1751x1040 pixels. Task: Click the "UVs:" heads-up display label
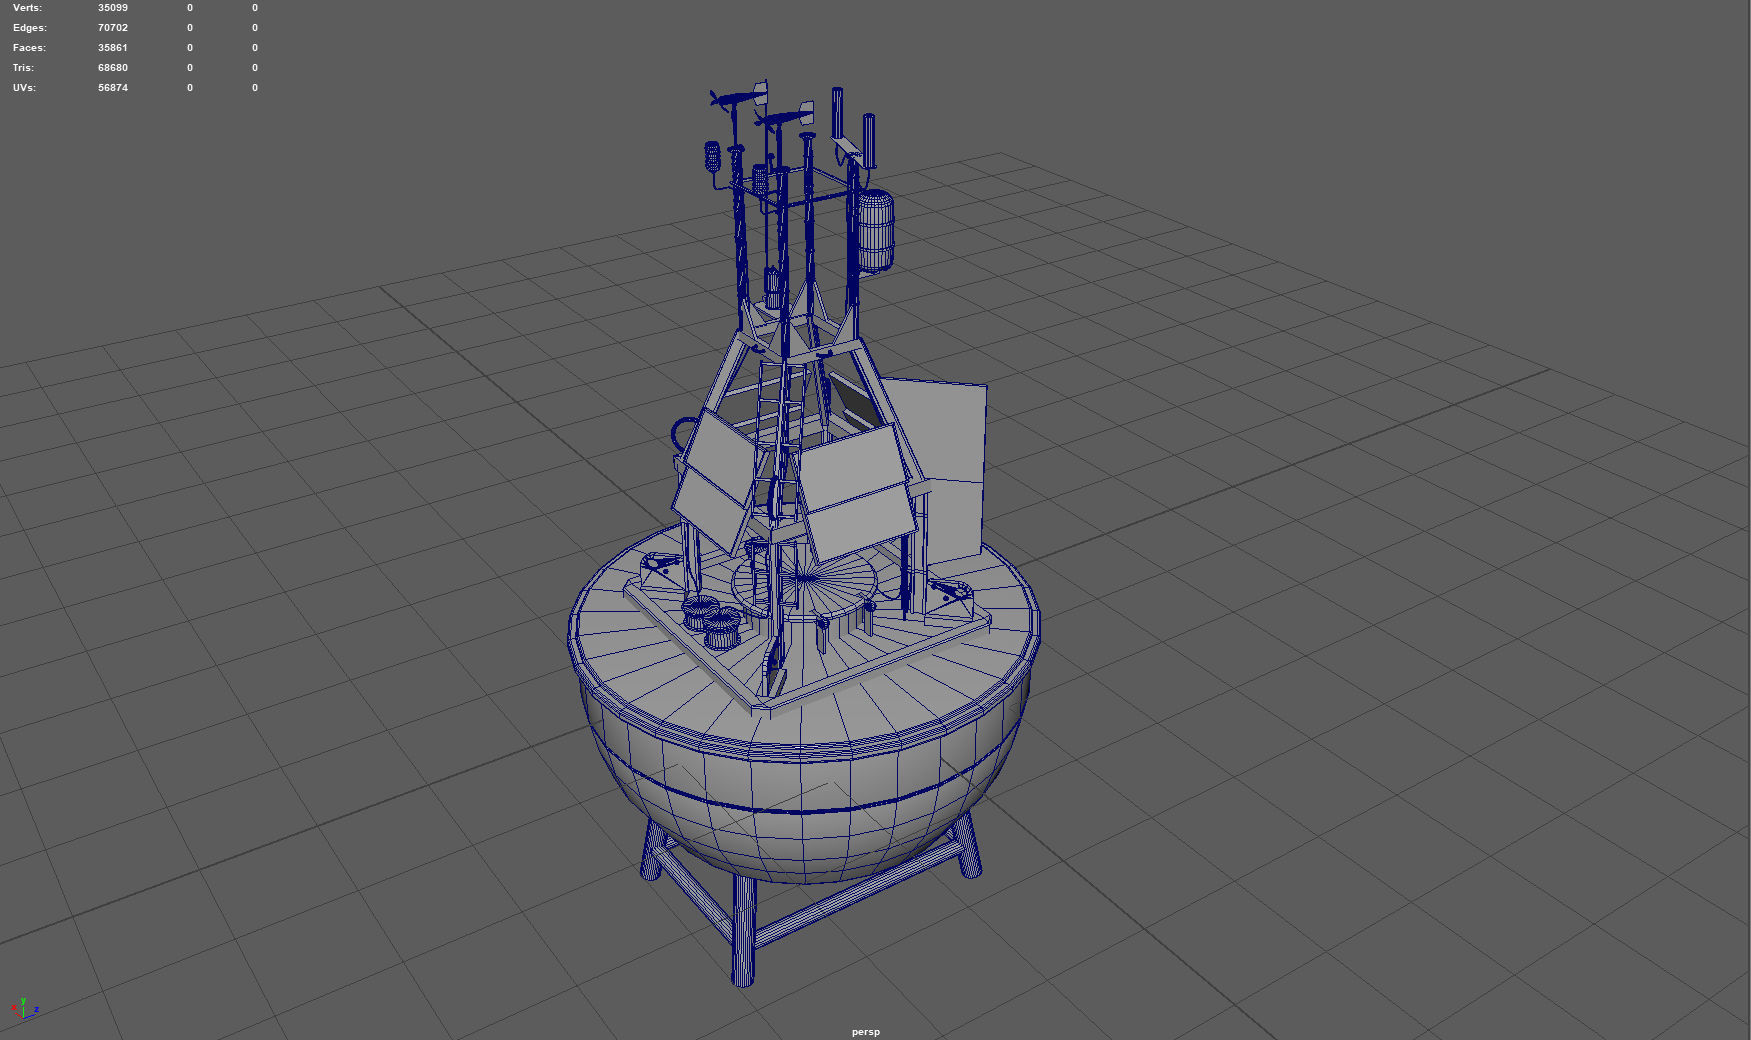click(25, 88)
